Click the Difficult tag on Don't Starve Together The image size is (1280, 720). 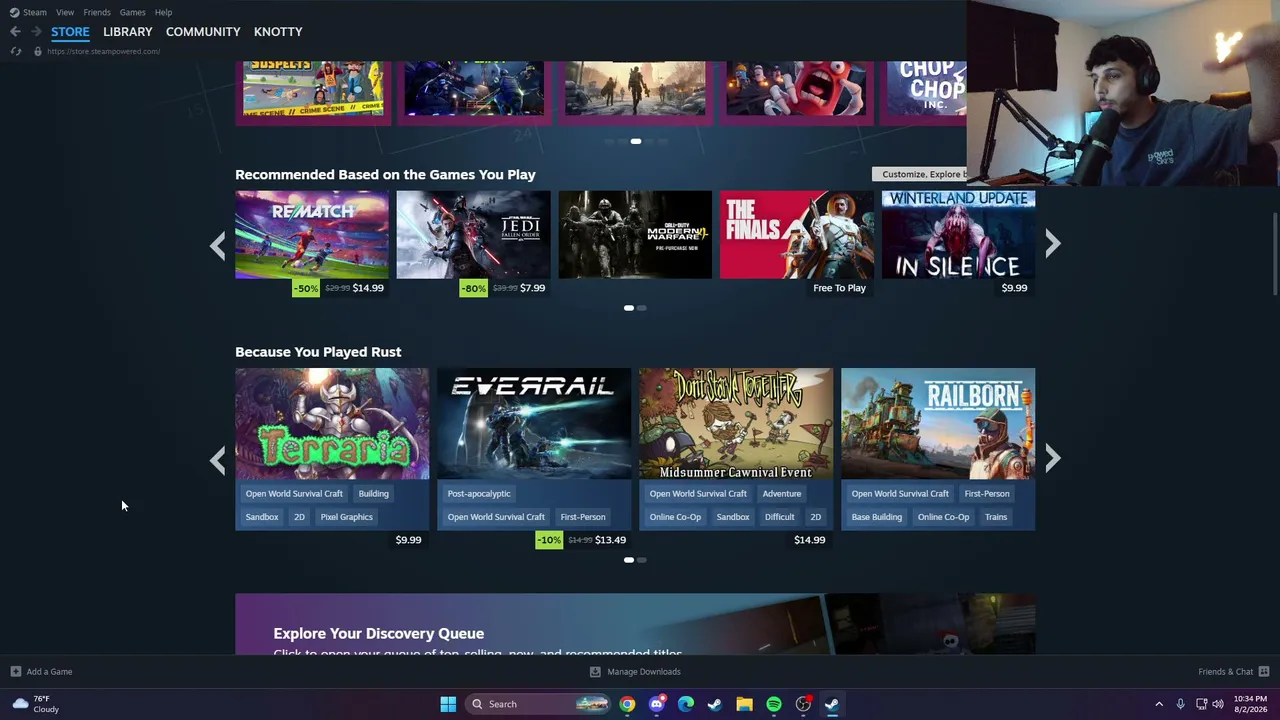pos(780,517)
